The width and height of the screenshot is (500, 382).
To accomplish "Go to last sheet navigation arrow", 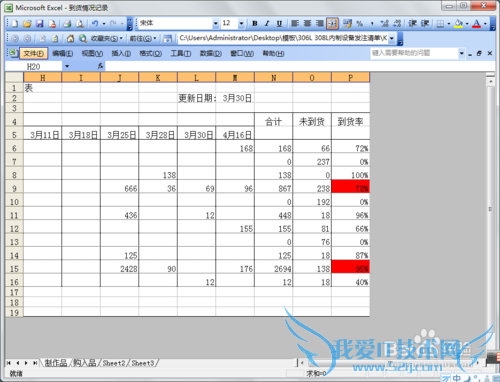I will tap(35, 363).
